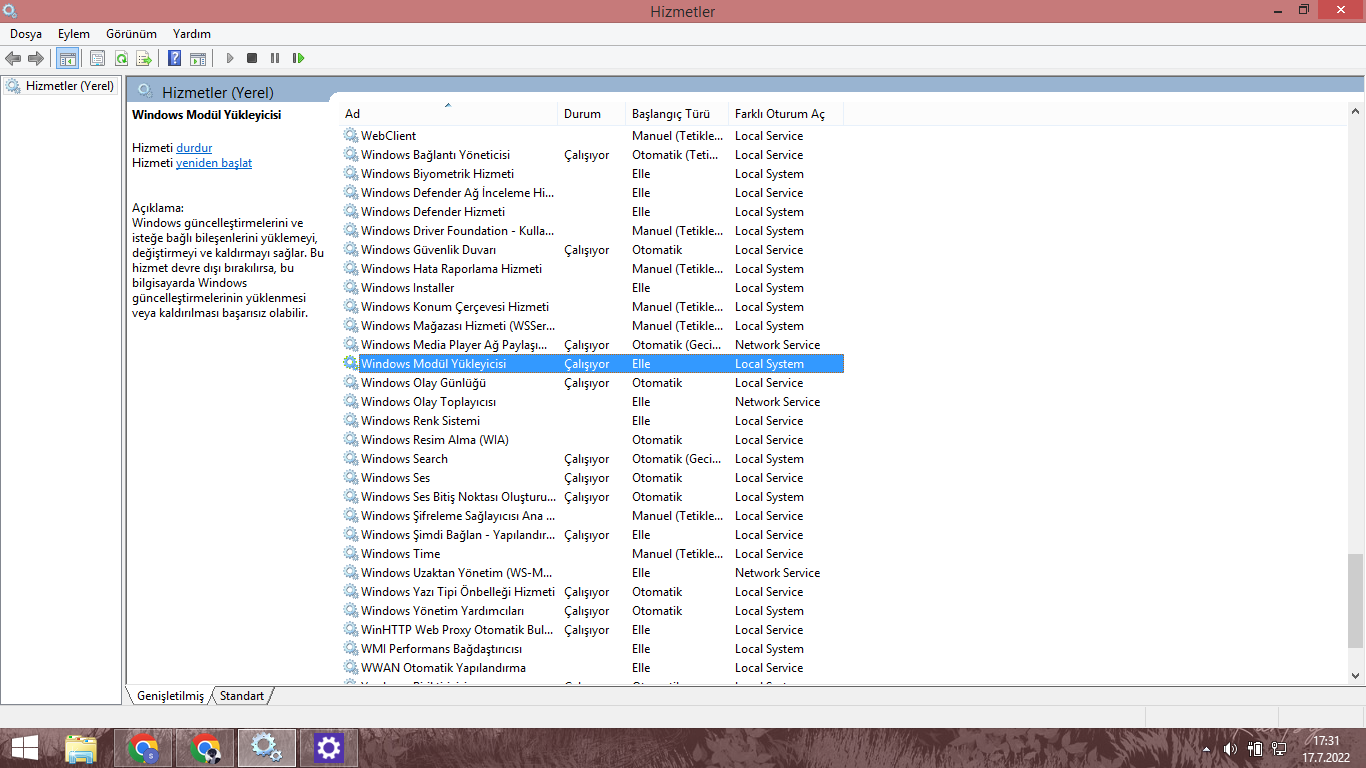Click the gear icon beside Windows Search

[351, 458]
